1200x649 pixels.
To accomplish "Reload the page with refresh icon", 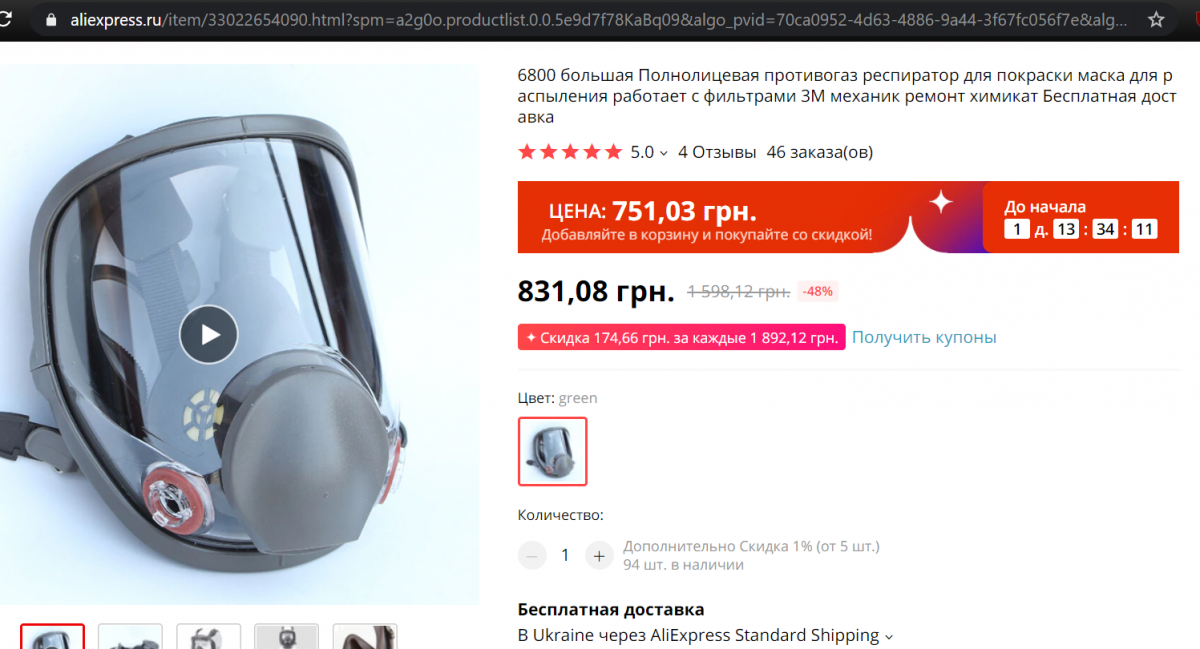I will (x=8, y=20).
